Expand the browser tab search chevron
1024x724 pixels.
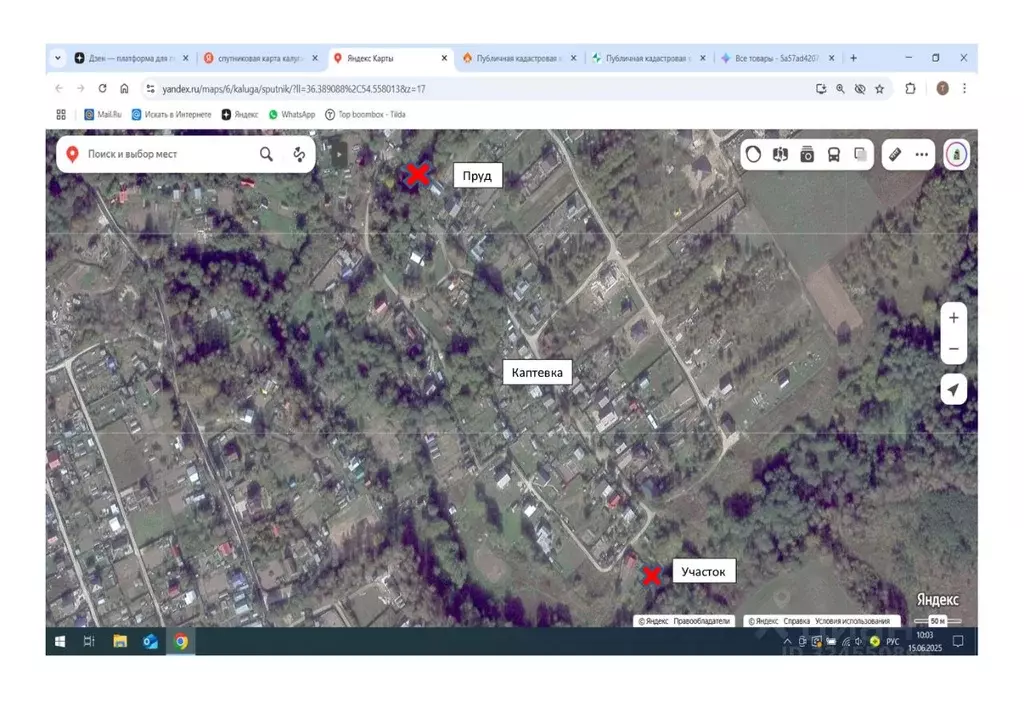(x=58, y=58)
